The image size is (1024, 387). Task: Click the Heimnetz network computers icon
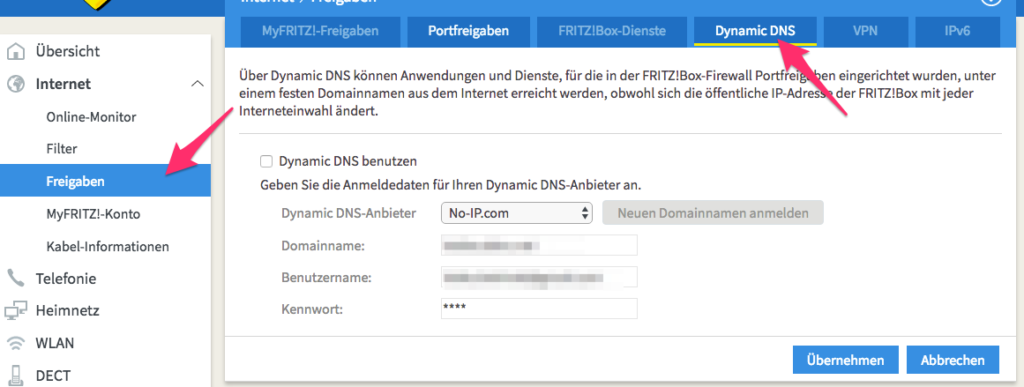(16, 311)
